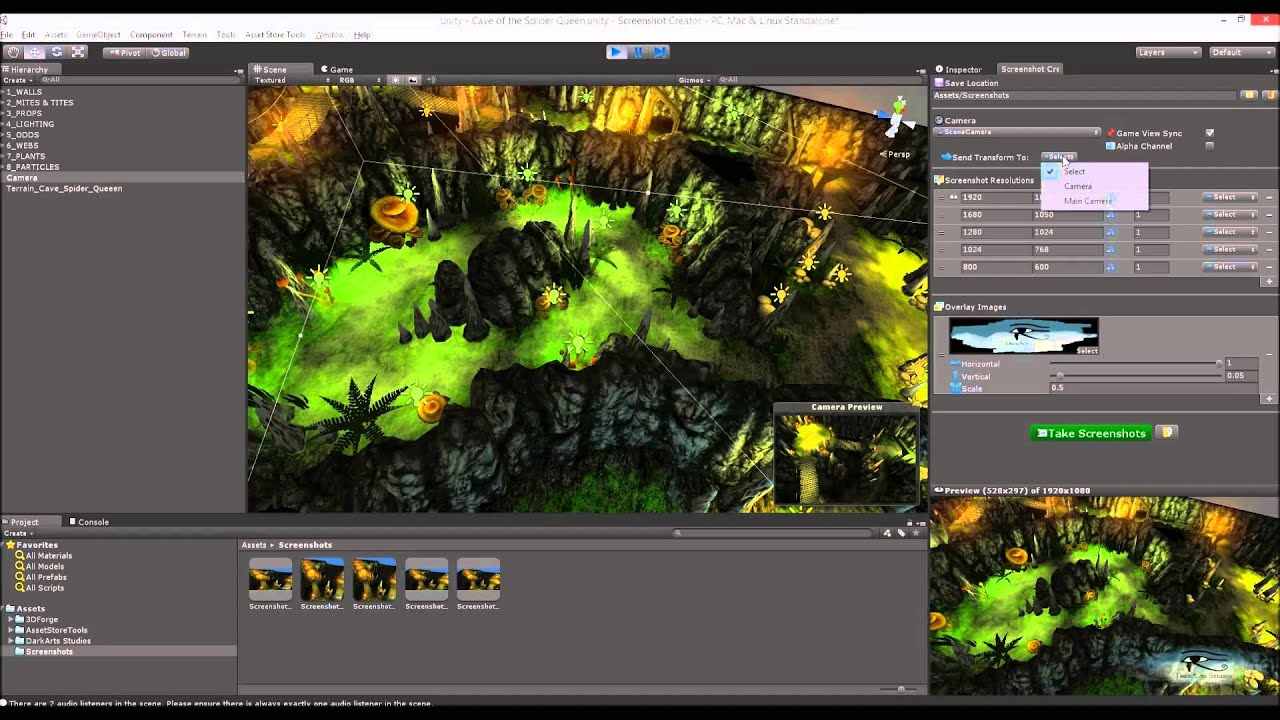Open the Component menu

pyautogui.click(x=151, y=35)
